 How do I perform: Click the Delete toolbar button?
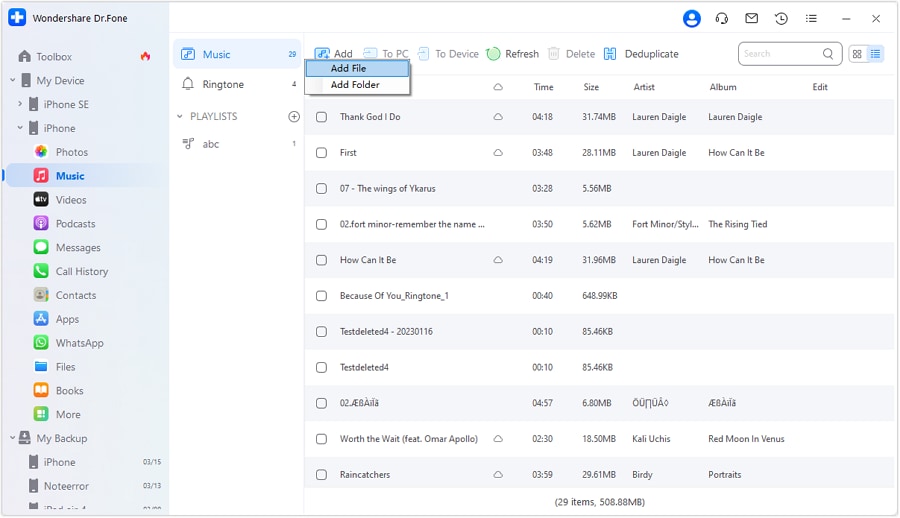click(572, 54)
